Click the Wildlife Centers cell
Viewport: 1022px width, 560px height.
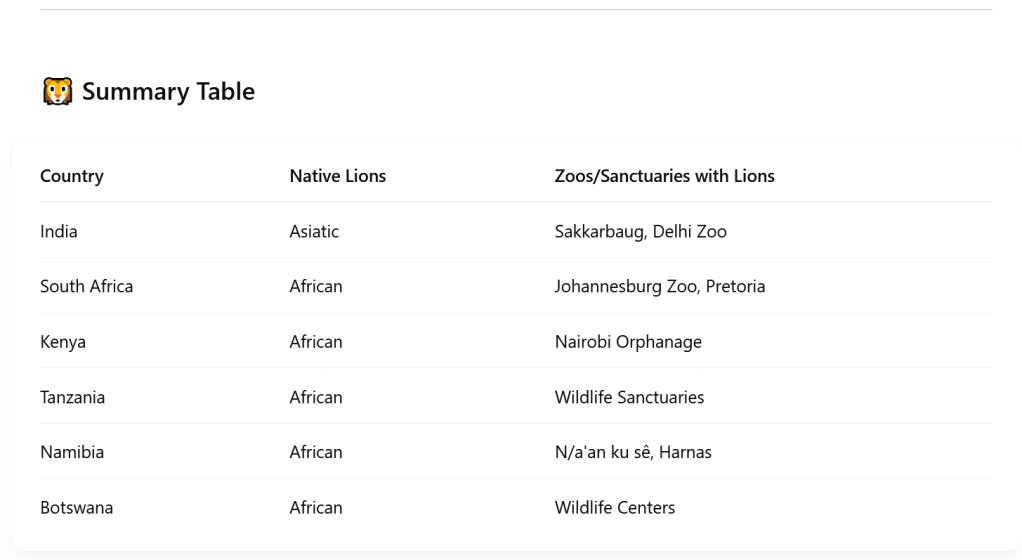point(614,508)
